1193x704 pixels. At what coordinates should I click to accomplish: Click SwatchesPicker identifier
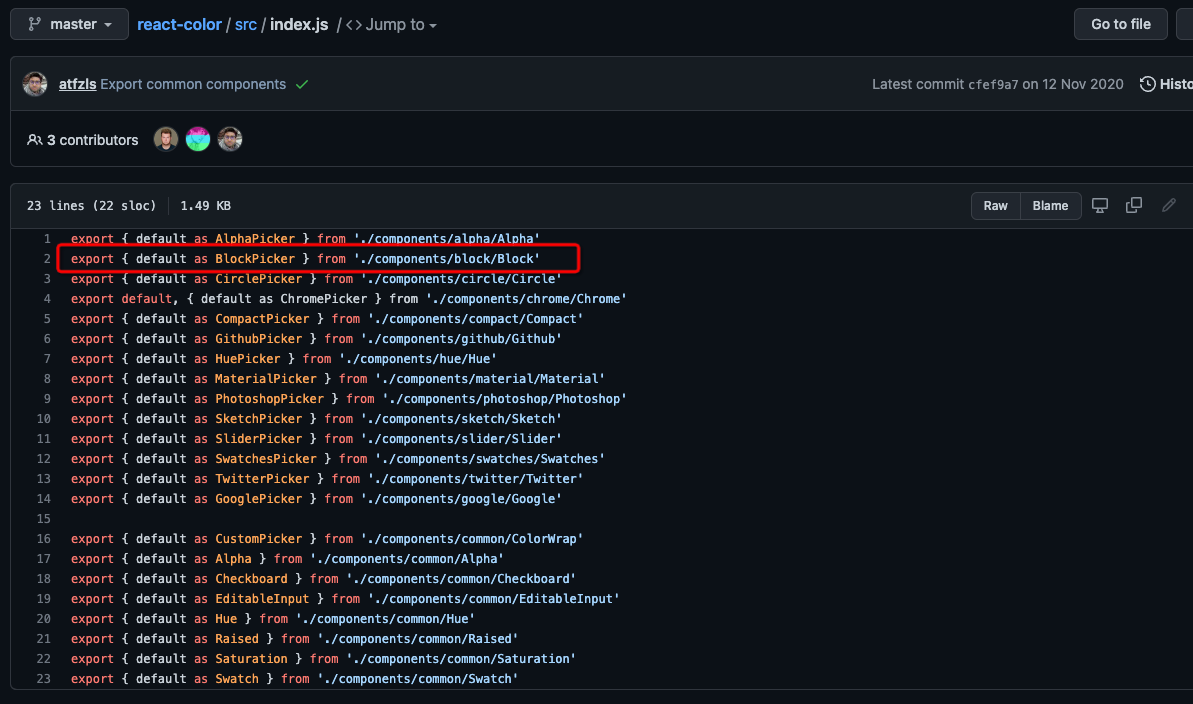[266, 459]
